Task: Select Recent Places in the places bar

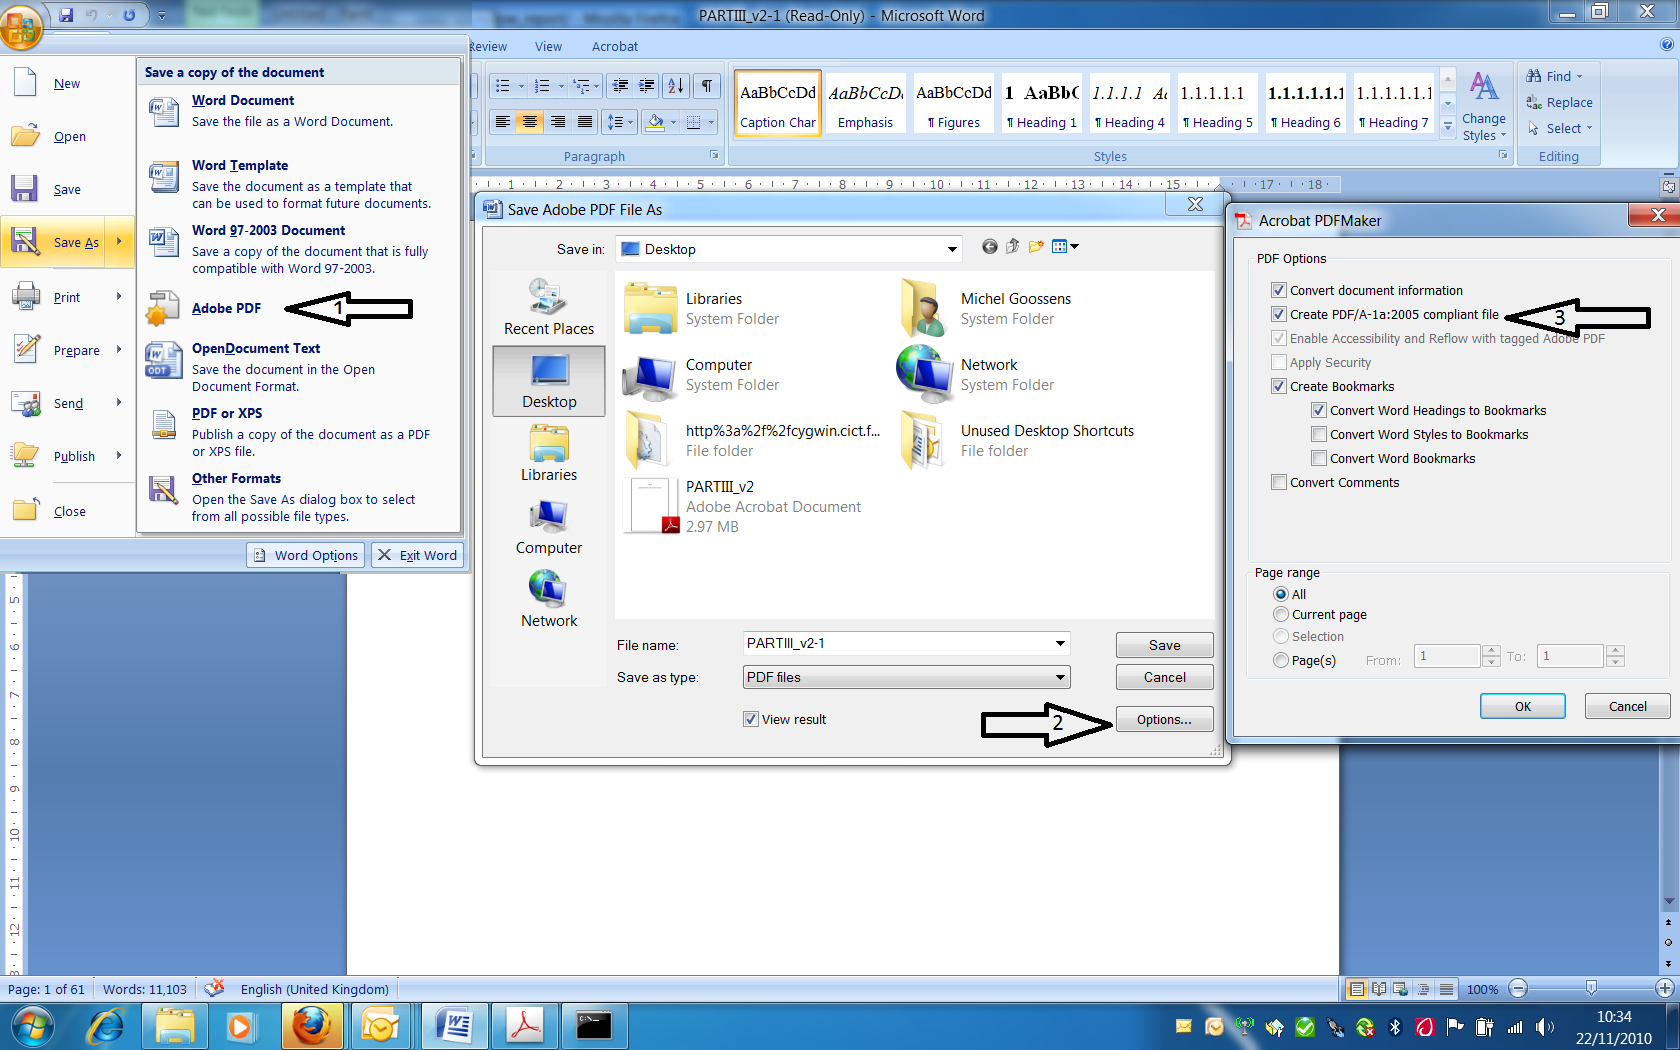Action: coord(549,308)
